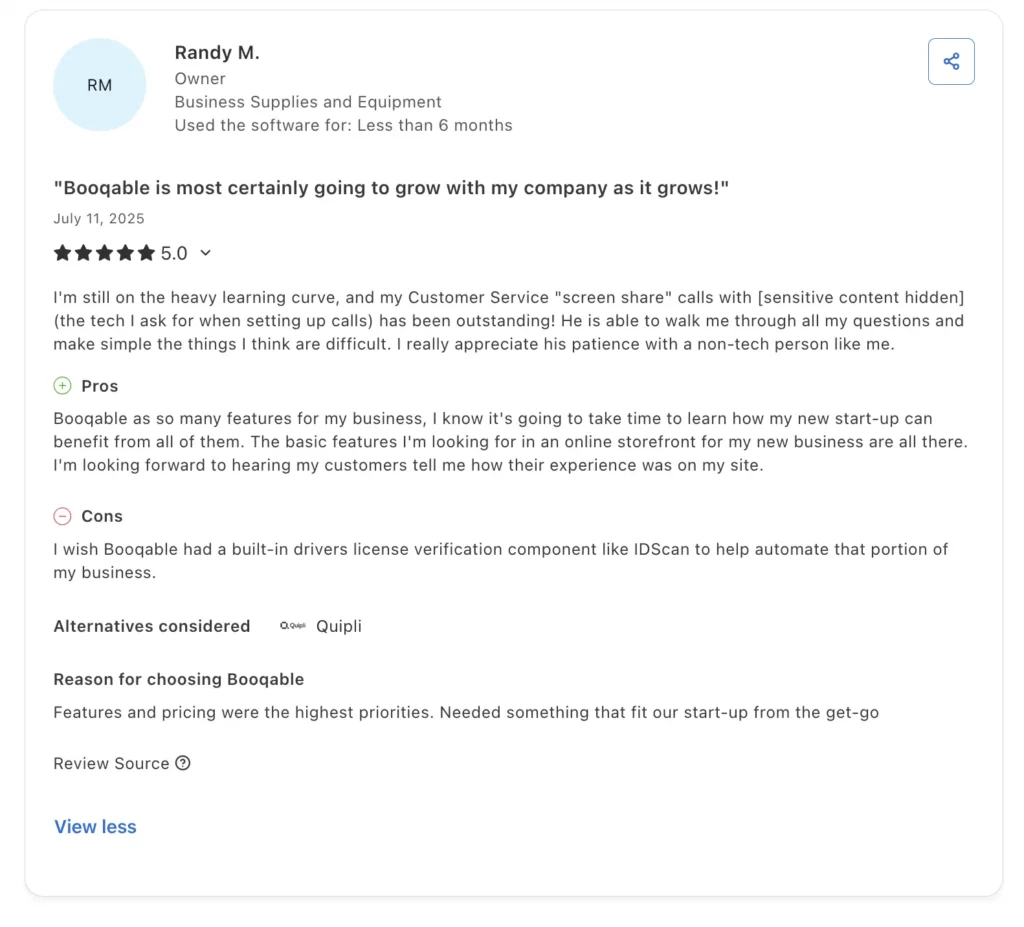
Task: Click Reason for choosing Booqable heading
Action: (x=179, y=679)
